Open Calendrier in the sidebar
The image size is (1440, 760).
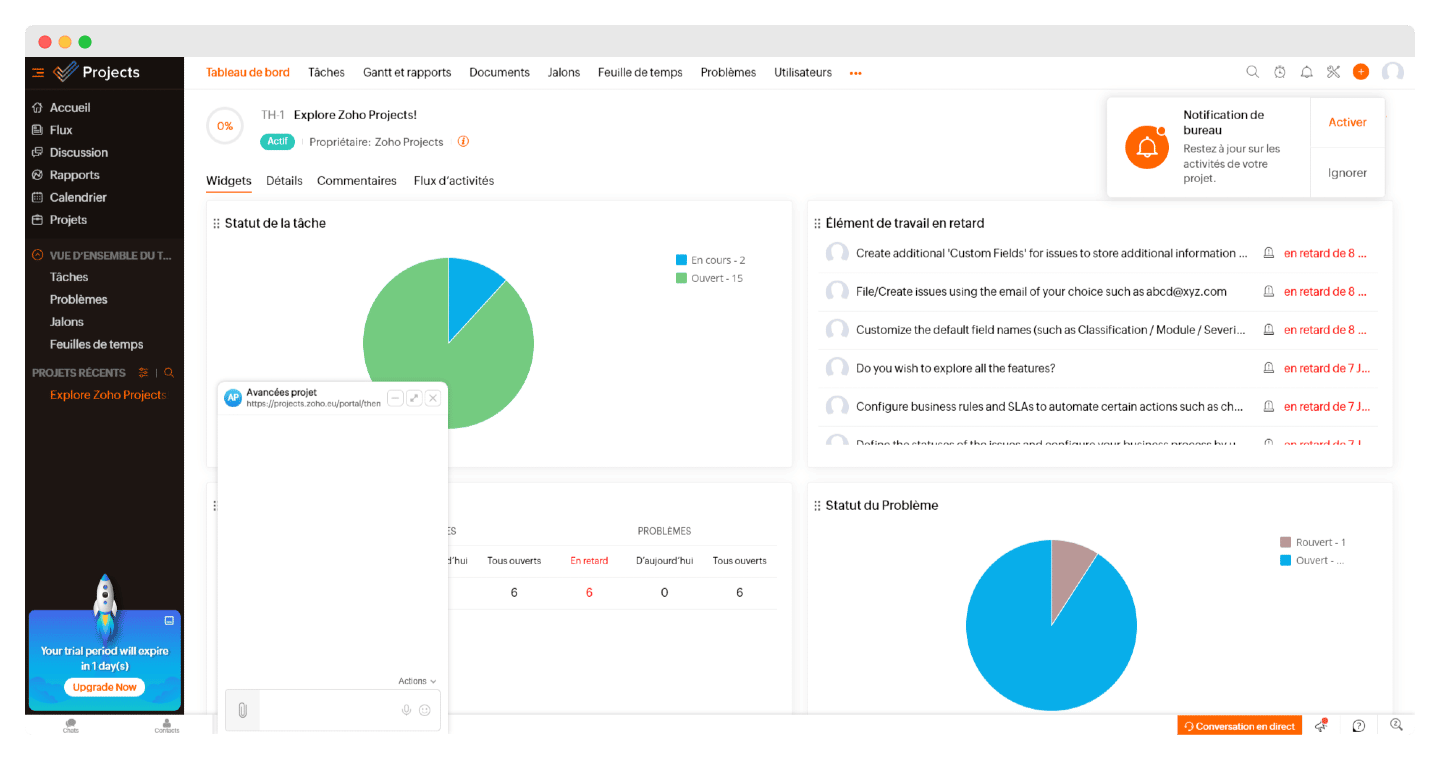click(78, 197)
